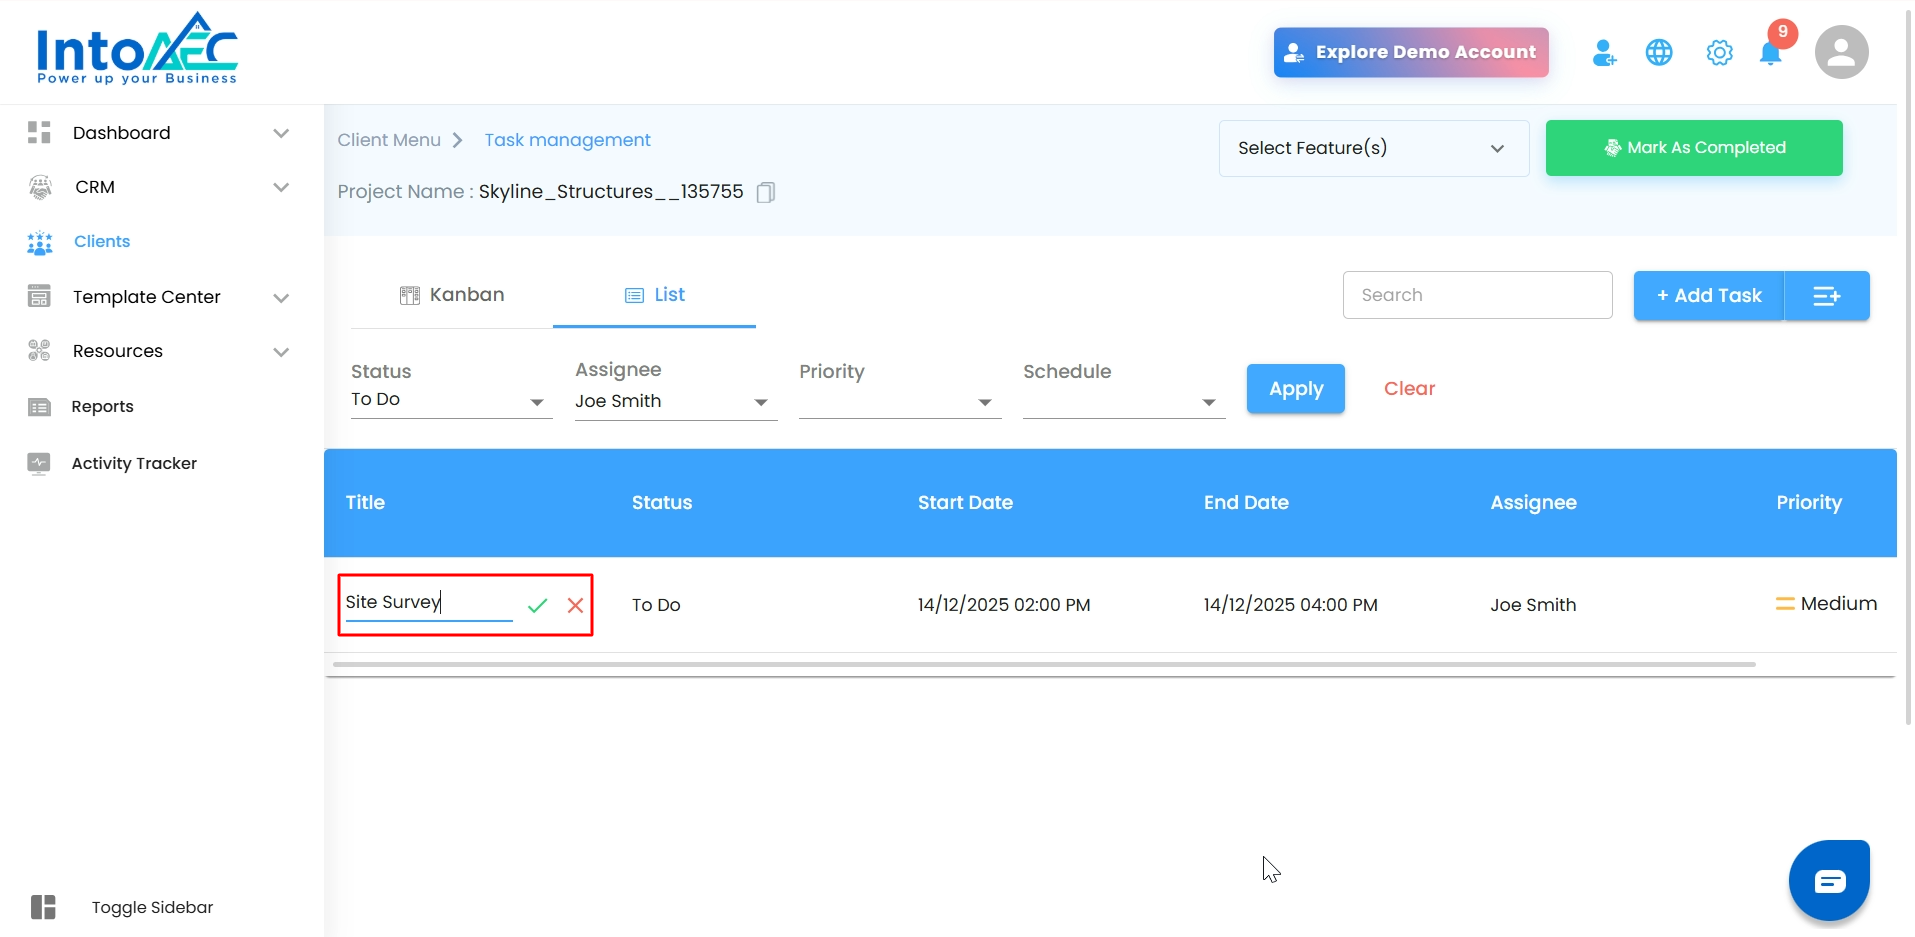Click the CRM handshake icon in sidebar

(40, 187)
